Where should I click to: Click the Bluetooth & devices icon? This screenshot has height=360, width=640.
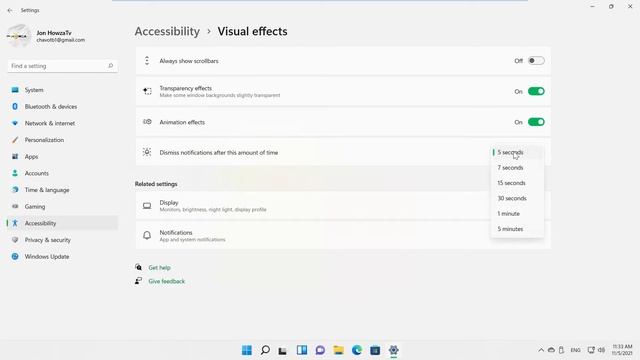15,107
